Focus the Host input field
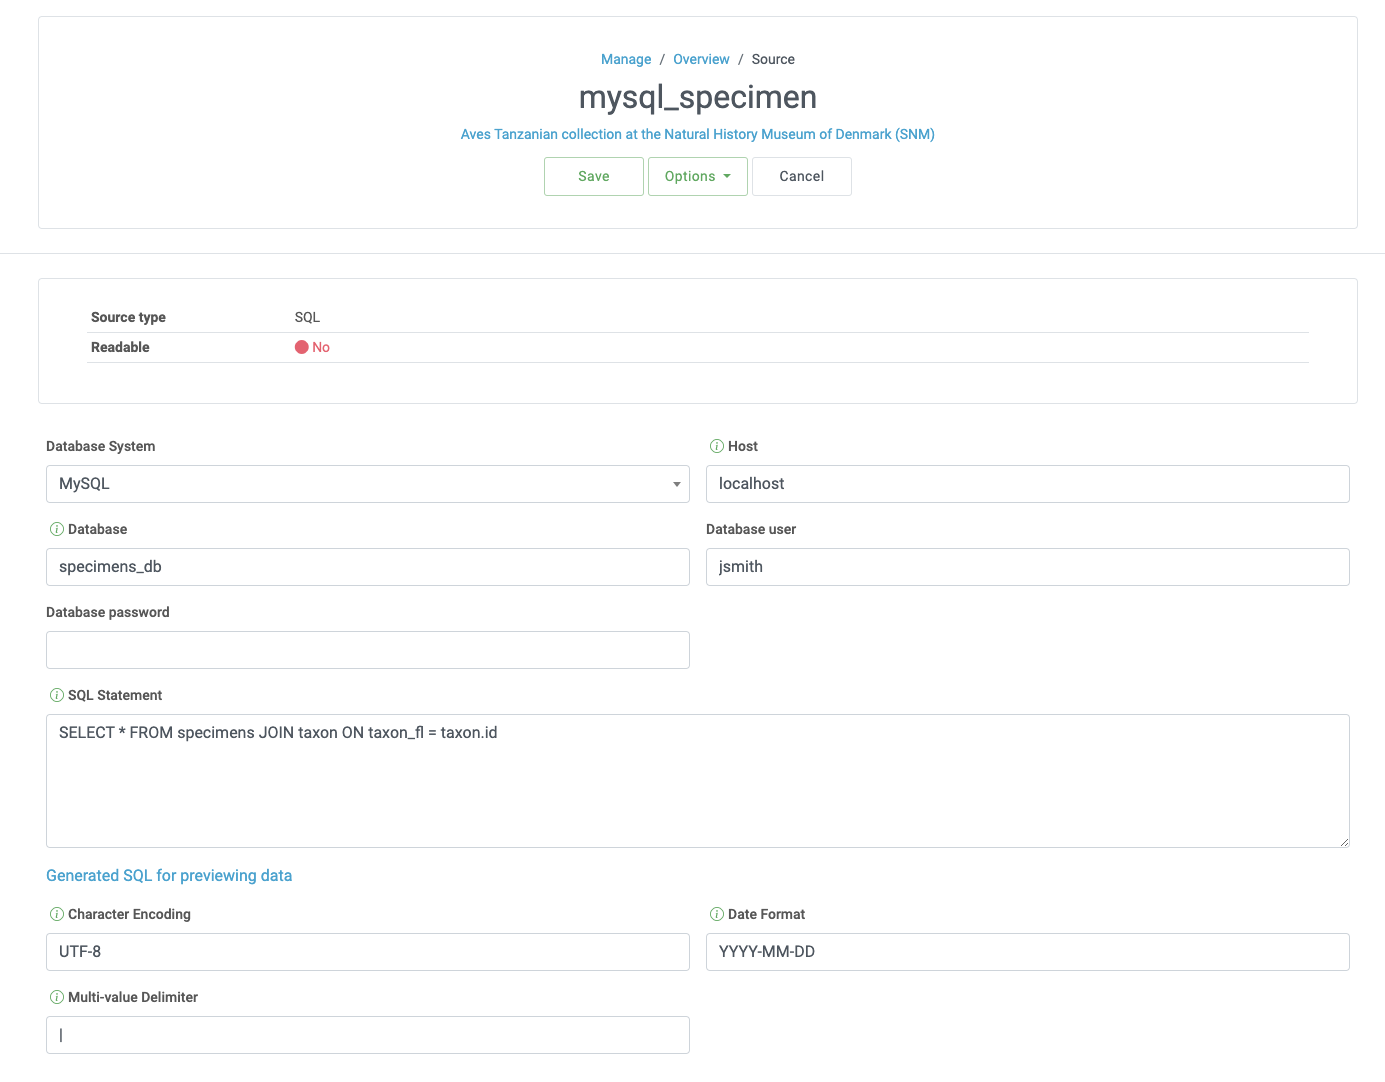 (x=1027, y=484)
